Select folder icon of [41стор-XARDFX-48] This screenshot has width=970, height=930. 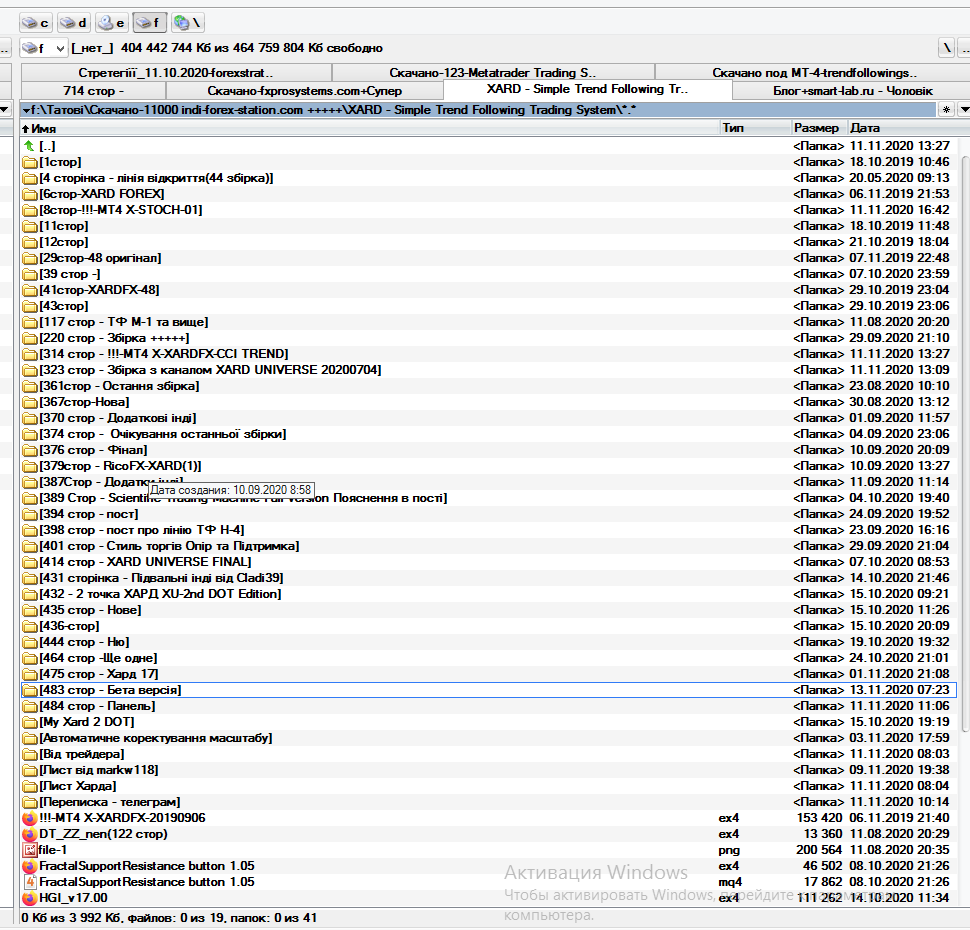(30, 290)
